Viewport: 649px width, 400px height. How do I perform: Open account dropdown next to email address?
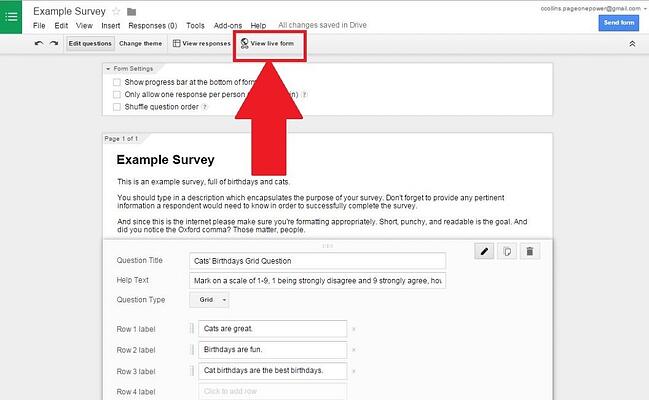click(645, 8)
